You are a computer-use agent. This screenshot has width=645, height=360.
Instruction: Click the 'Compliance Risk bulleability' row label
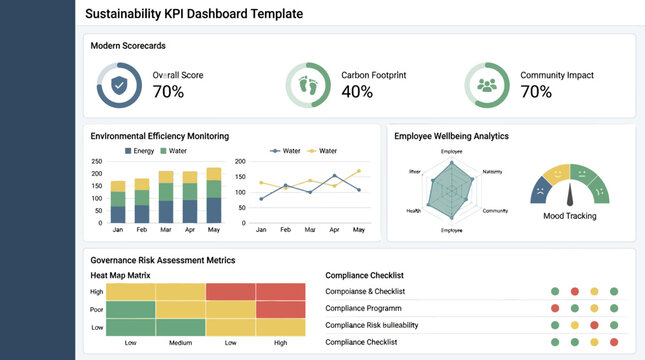tap(371, 325)
